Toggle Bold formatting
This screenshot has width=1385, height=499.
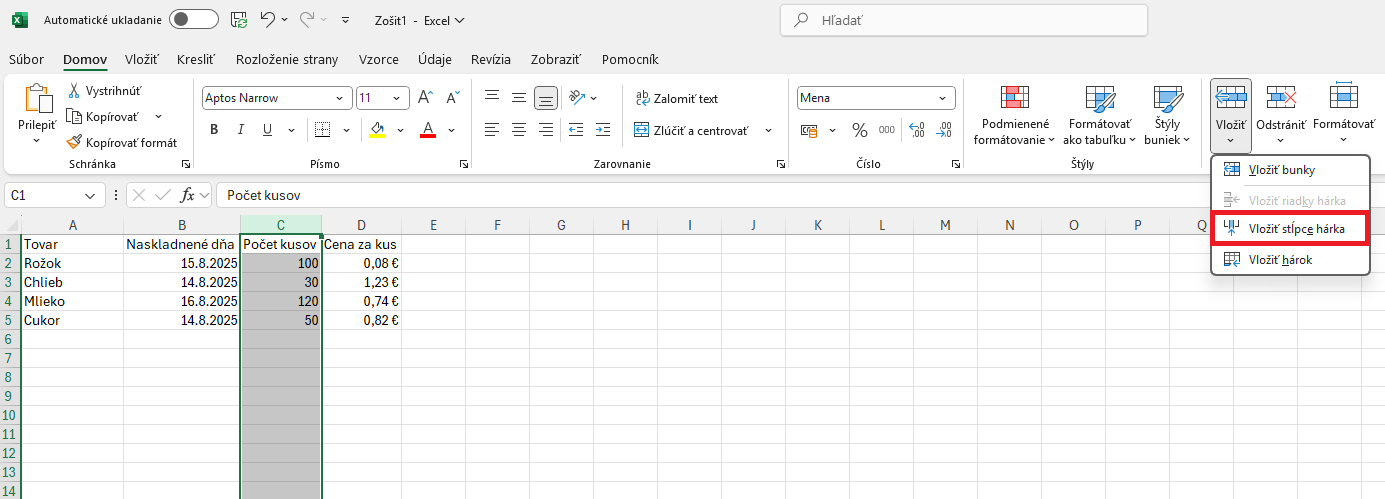pos(214,130)
